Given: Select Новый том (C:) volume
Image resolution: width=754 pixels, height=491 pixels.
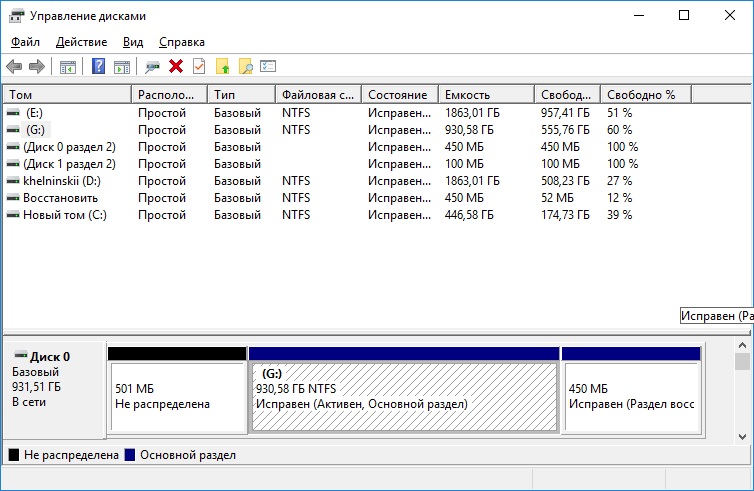Looking at the screenshot, I should pyautogui.click(x=65, y=215).
